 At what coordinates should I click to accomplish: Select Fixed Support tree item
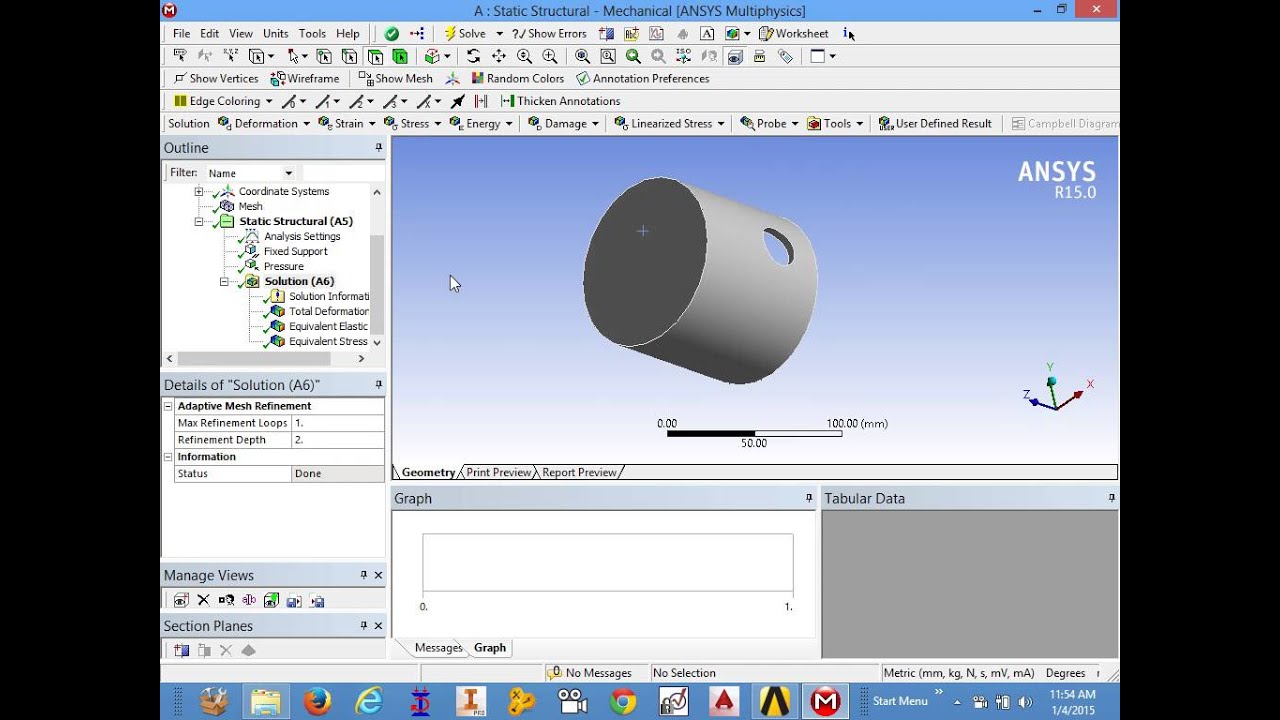[x=295, y=251]
